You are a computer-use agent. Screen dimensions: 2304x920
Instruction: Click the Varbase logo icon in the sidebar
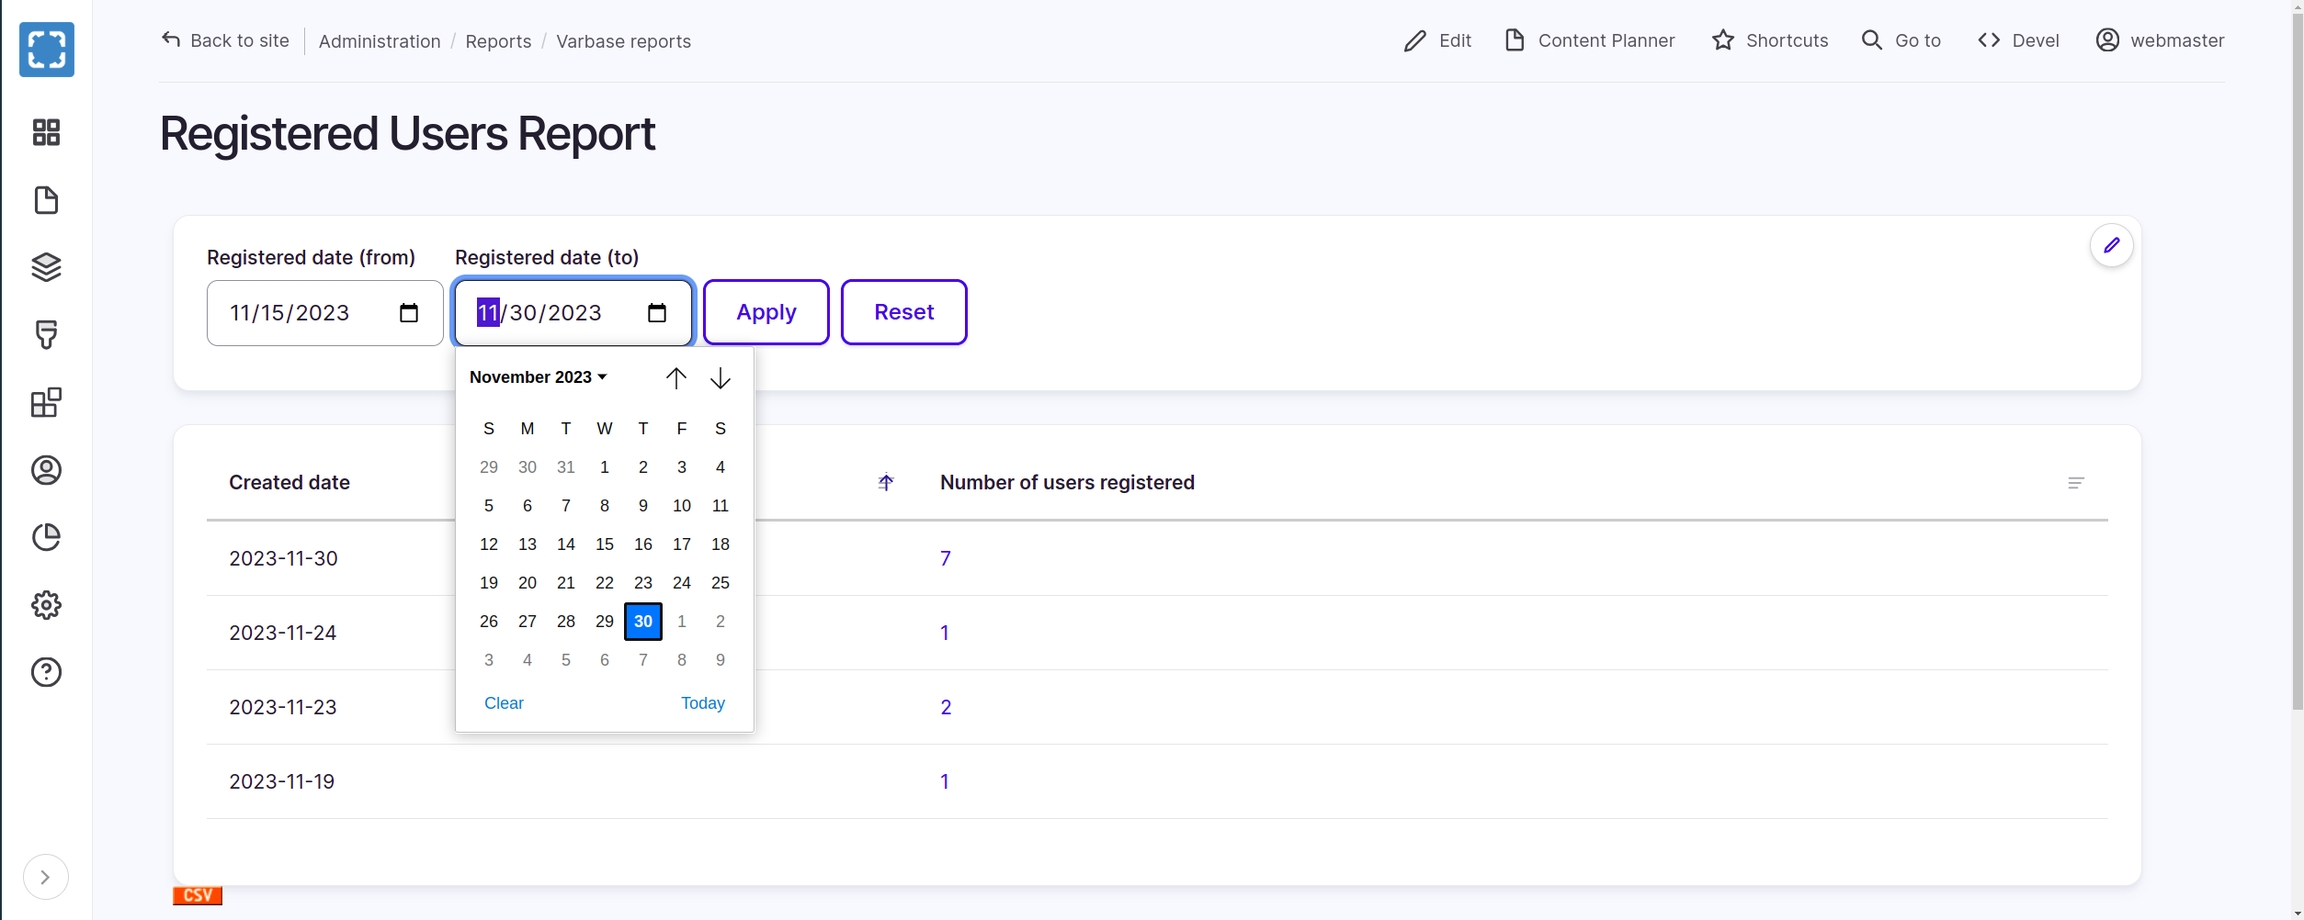47,49
